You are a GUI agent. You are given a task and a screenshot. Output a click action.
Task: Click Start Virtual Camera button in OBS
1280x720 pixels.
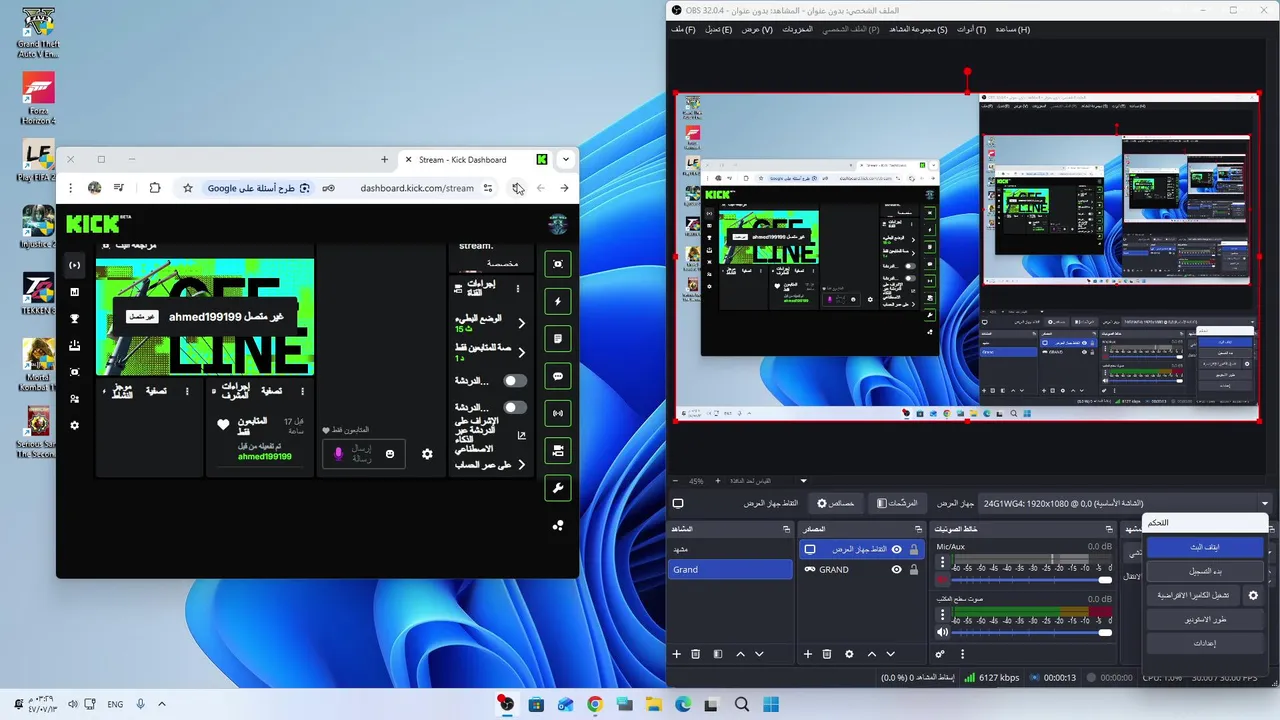[x=1192, y=595]
